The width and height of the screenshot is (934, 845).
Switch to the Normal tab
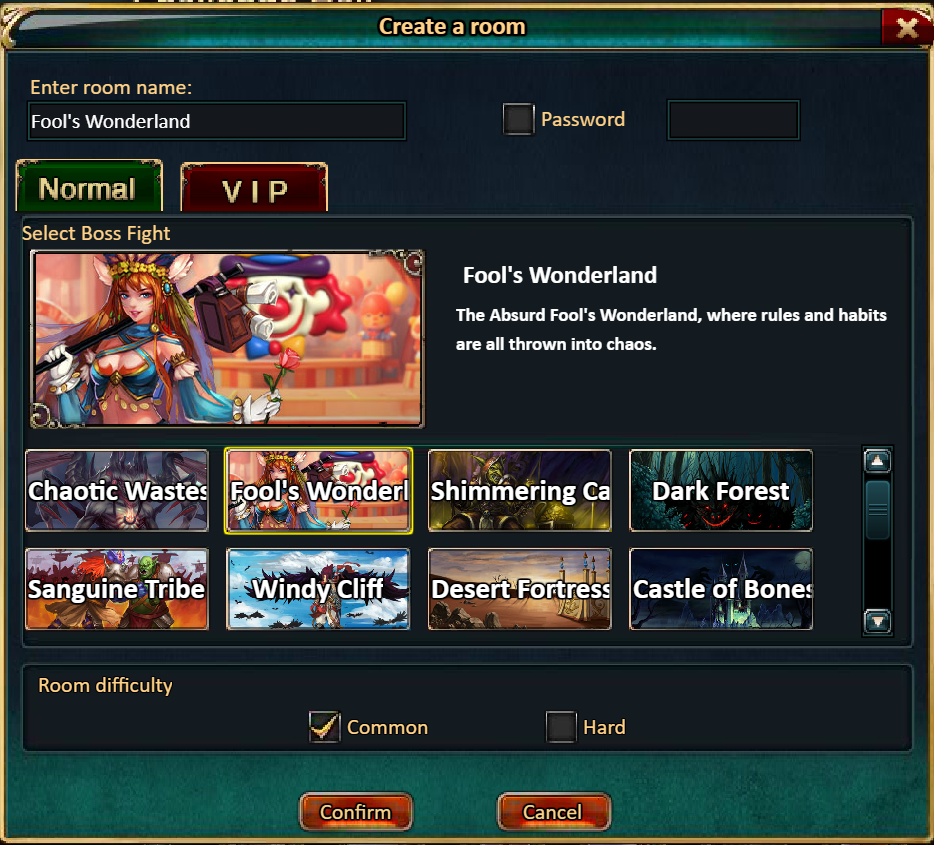click(89, 186)
